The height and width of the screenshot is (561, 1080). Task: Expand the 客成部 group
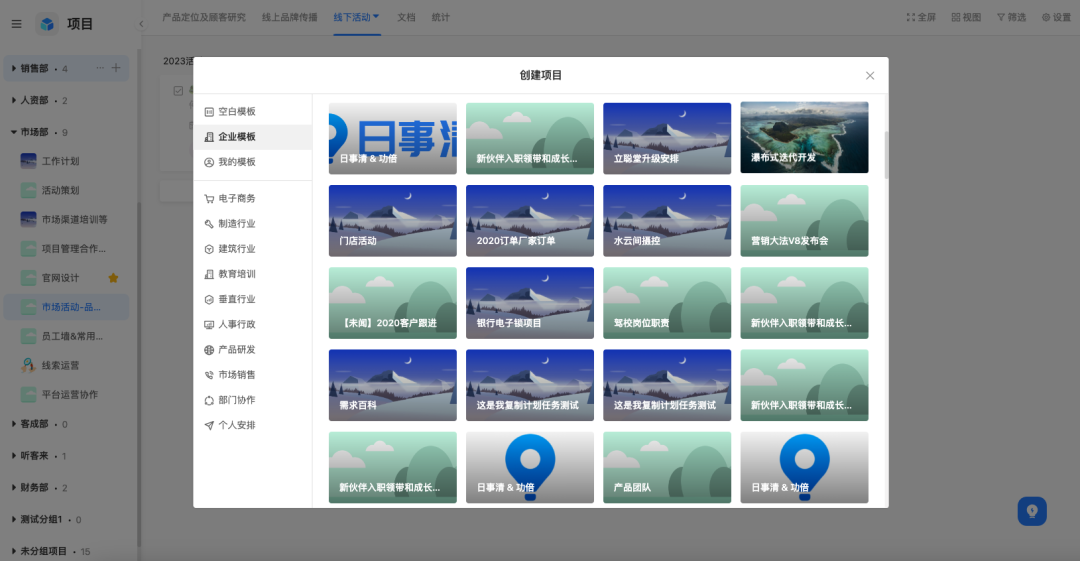coord(14,424)
